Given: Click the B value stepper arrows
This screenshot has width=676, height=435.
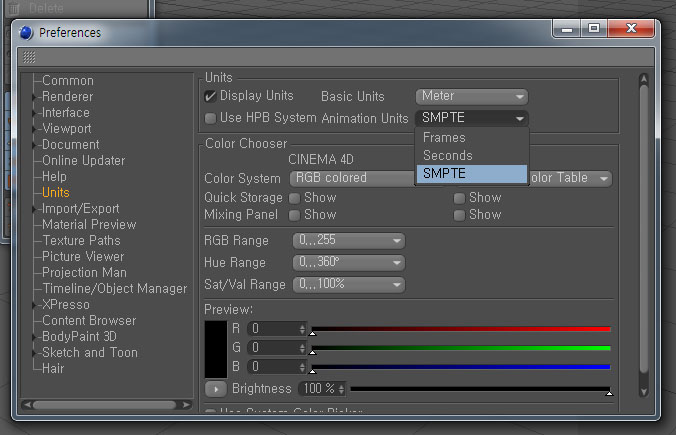Looking at the screenshot, I should pyautogui.click(x=302, y=367).
